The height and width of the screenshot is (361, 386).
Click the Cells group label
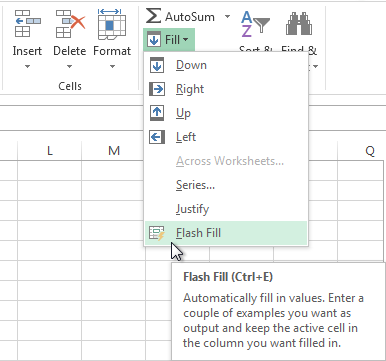click(x=70, y=86)
